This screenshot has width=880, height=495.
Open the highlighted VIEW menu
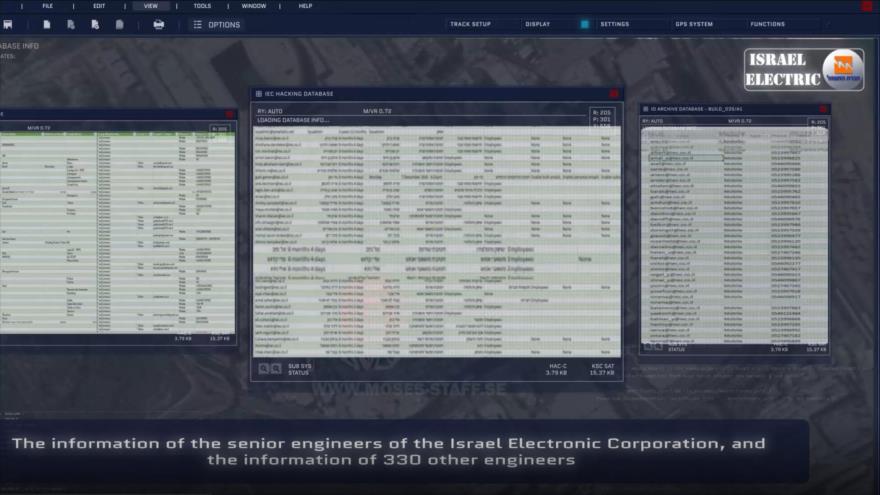[x=150, y=6]
